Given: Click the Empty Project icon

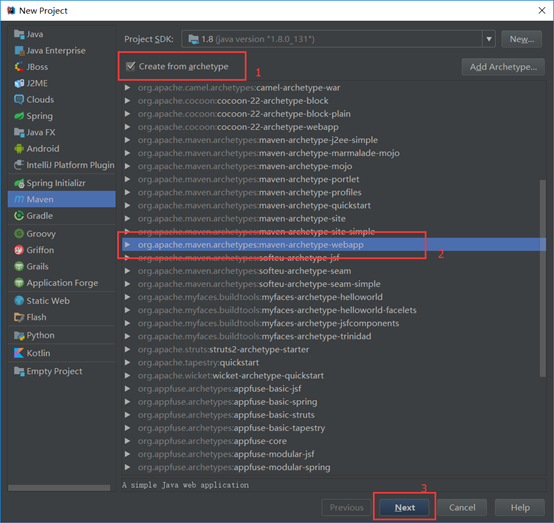Looking at the screenshot, I should 19,371.
